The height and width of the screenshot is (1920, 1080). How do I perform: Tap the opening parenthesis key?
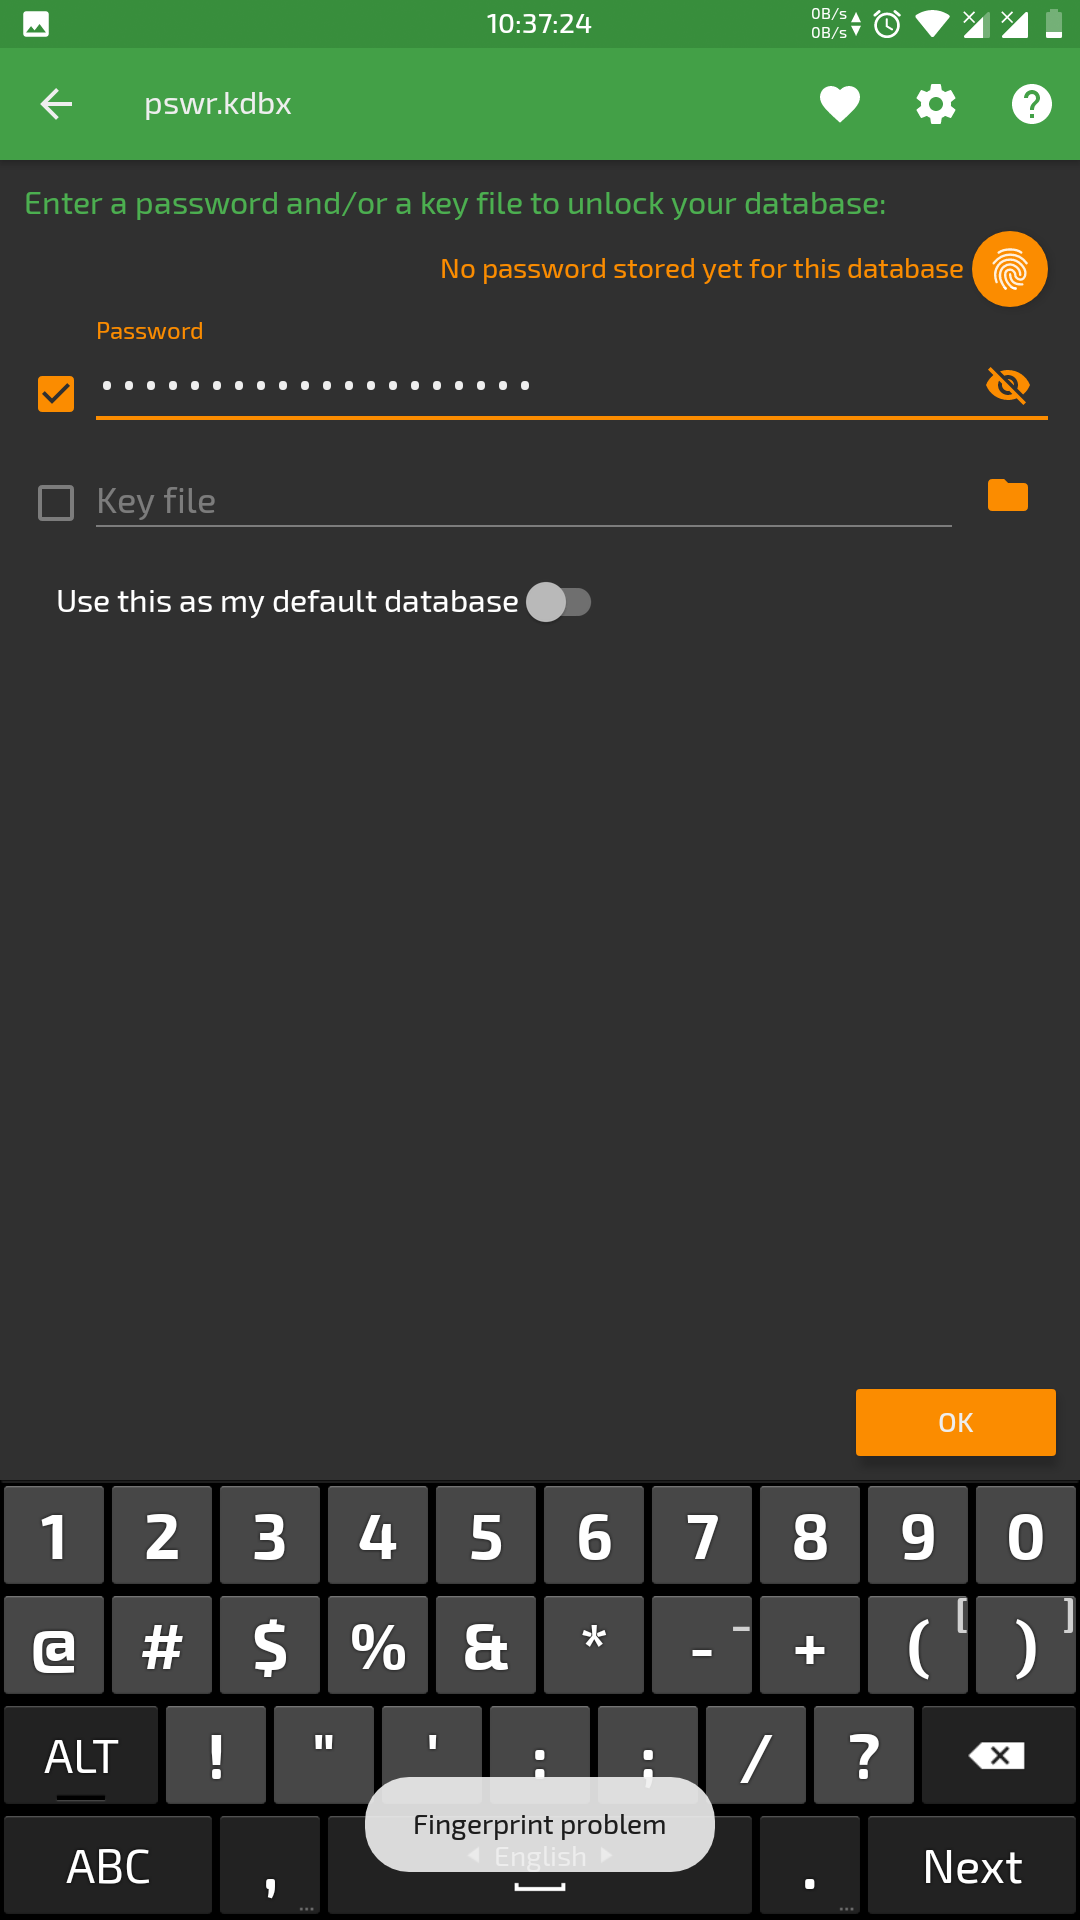point(918,1645)
